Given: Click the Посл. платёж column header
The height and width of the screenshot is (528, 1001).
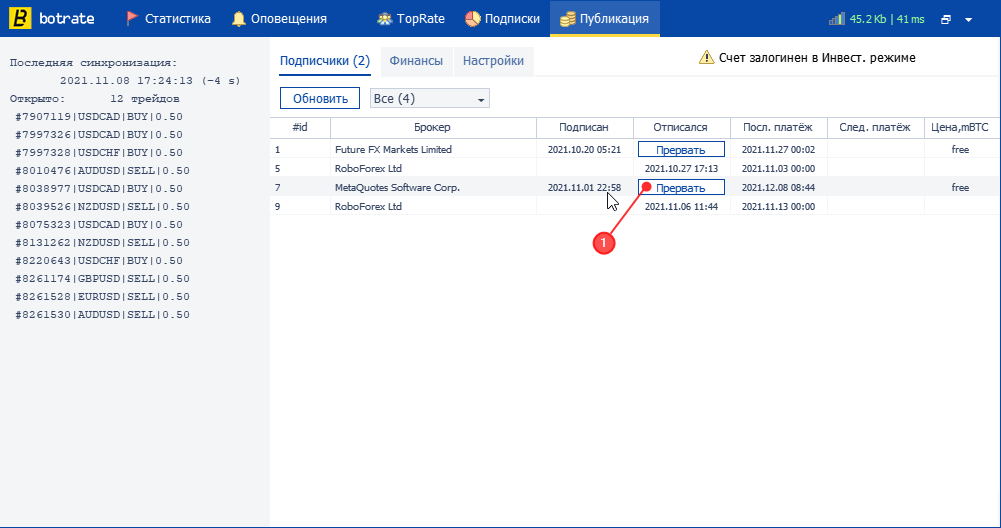Looking at the screenshot, I should click(778, 128).
